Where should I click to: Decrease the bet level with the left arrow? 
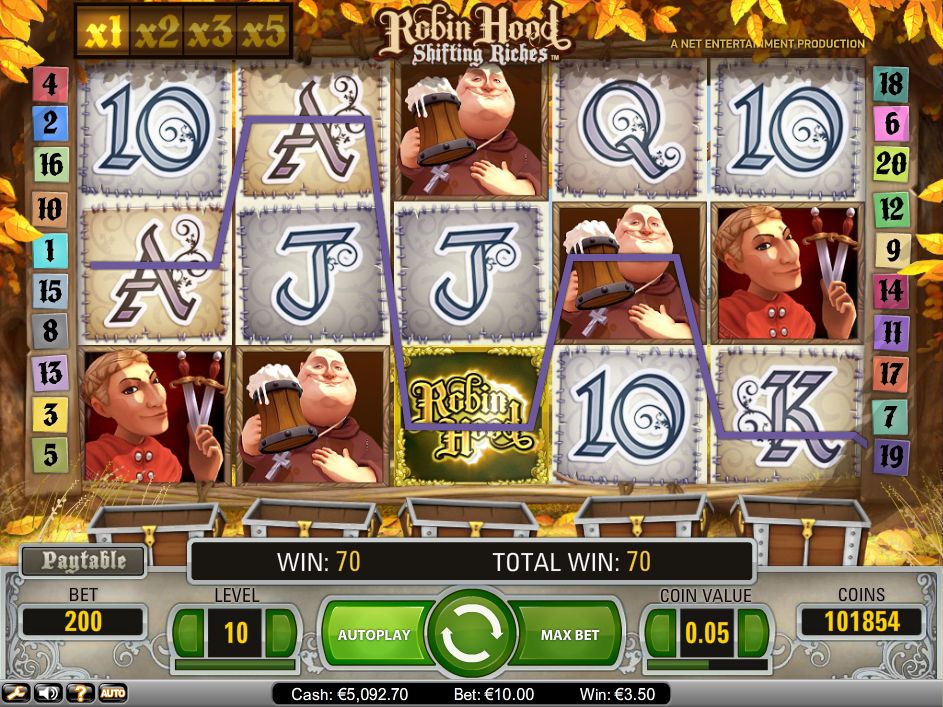click(x=188, y=633)
